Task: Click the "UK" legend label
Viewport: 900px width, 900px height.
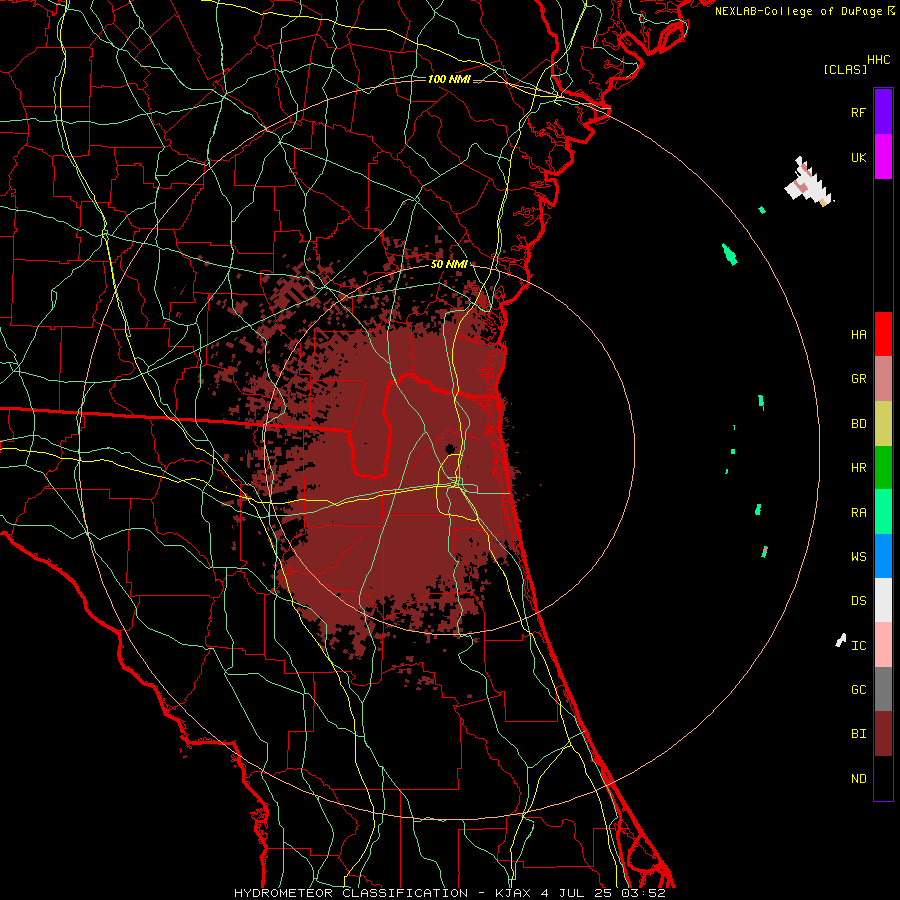Action: click(858, 157)
